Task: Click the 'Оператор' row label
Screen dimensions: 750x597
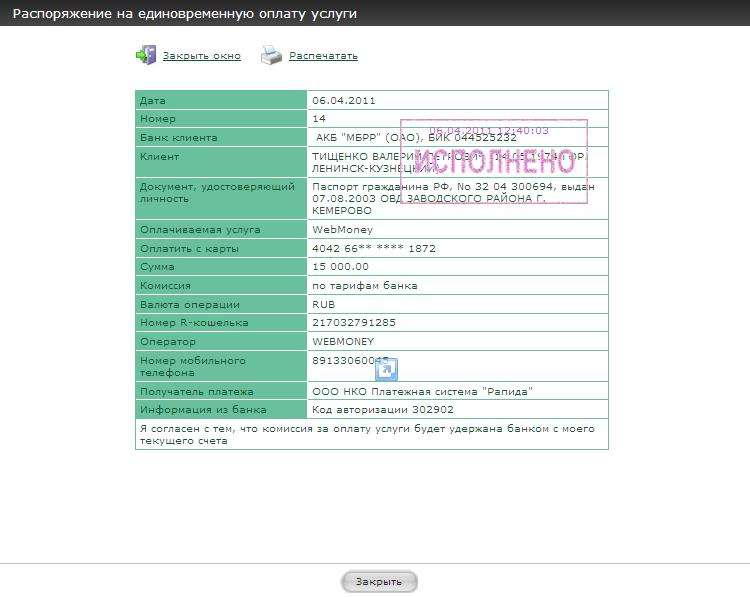Action: 167,342
